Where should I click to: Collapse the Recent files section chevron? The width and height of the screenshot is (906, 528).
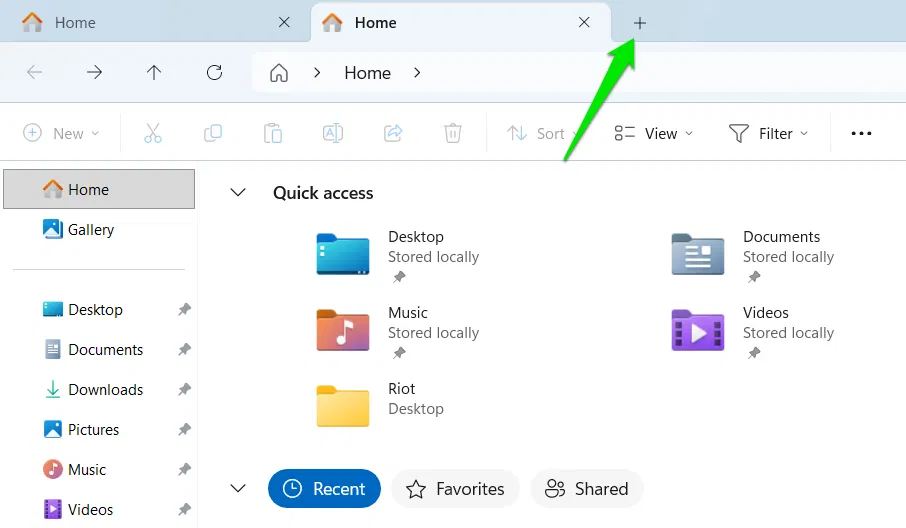click(238, 489)
